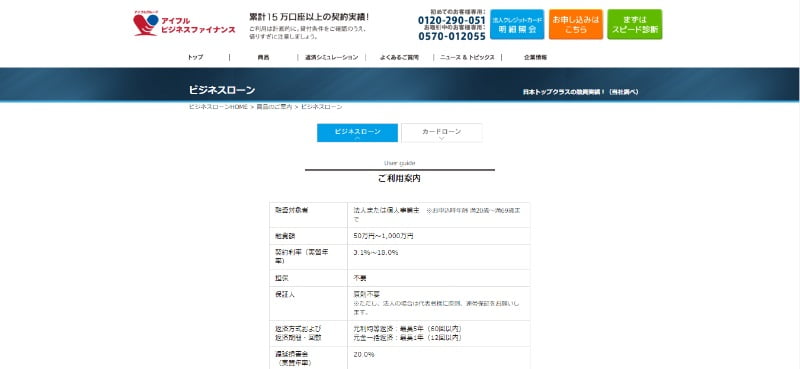Click the green まずはスピード診断 button
Image resolution: width=800 pixels, height=369 pixels.
pyautogui.click(x=635, y=24)
